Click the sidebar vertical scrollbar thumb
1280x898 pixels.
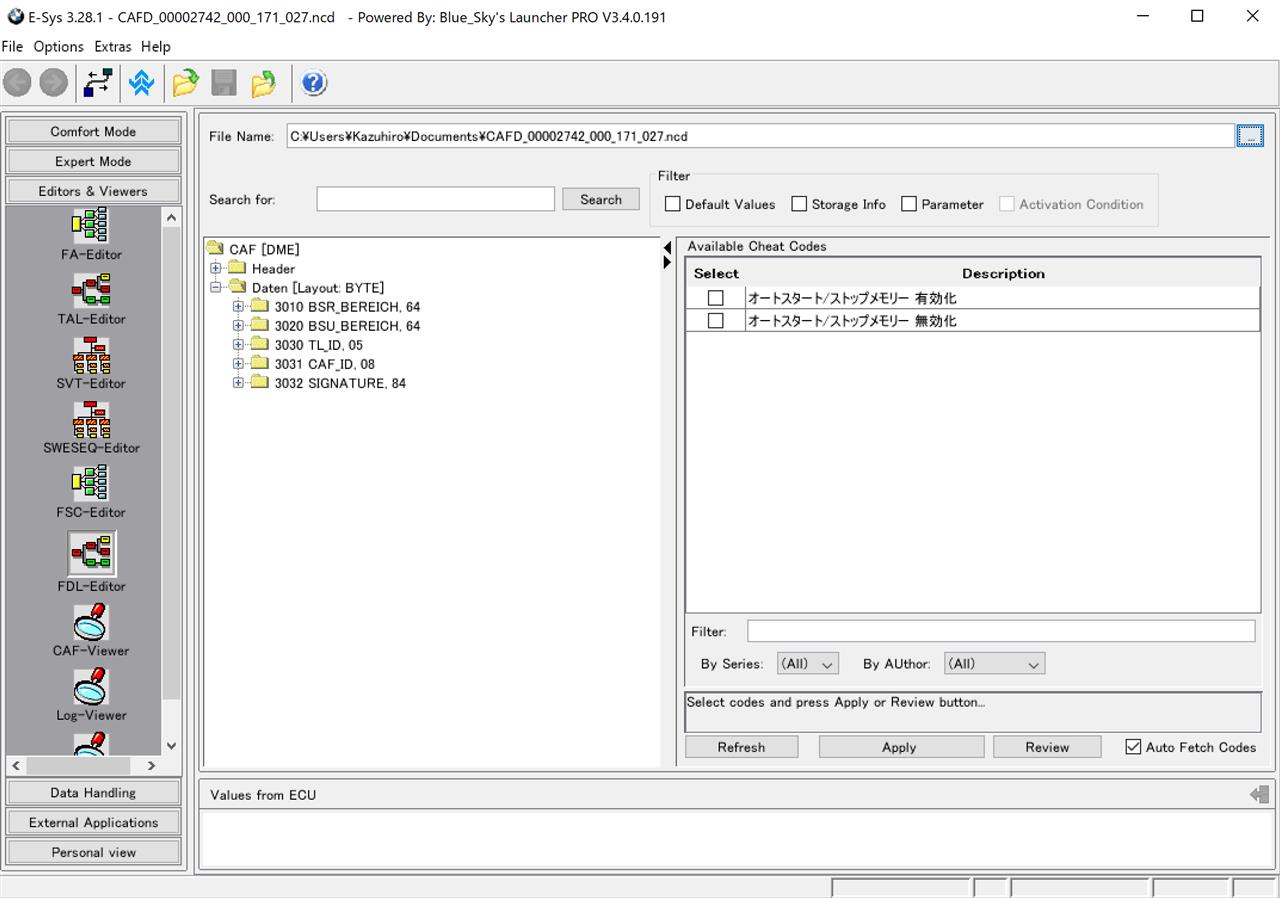click(x=171, y=465)
